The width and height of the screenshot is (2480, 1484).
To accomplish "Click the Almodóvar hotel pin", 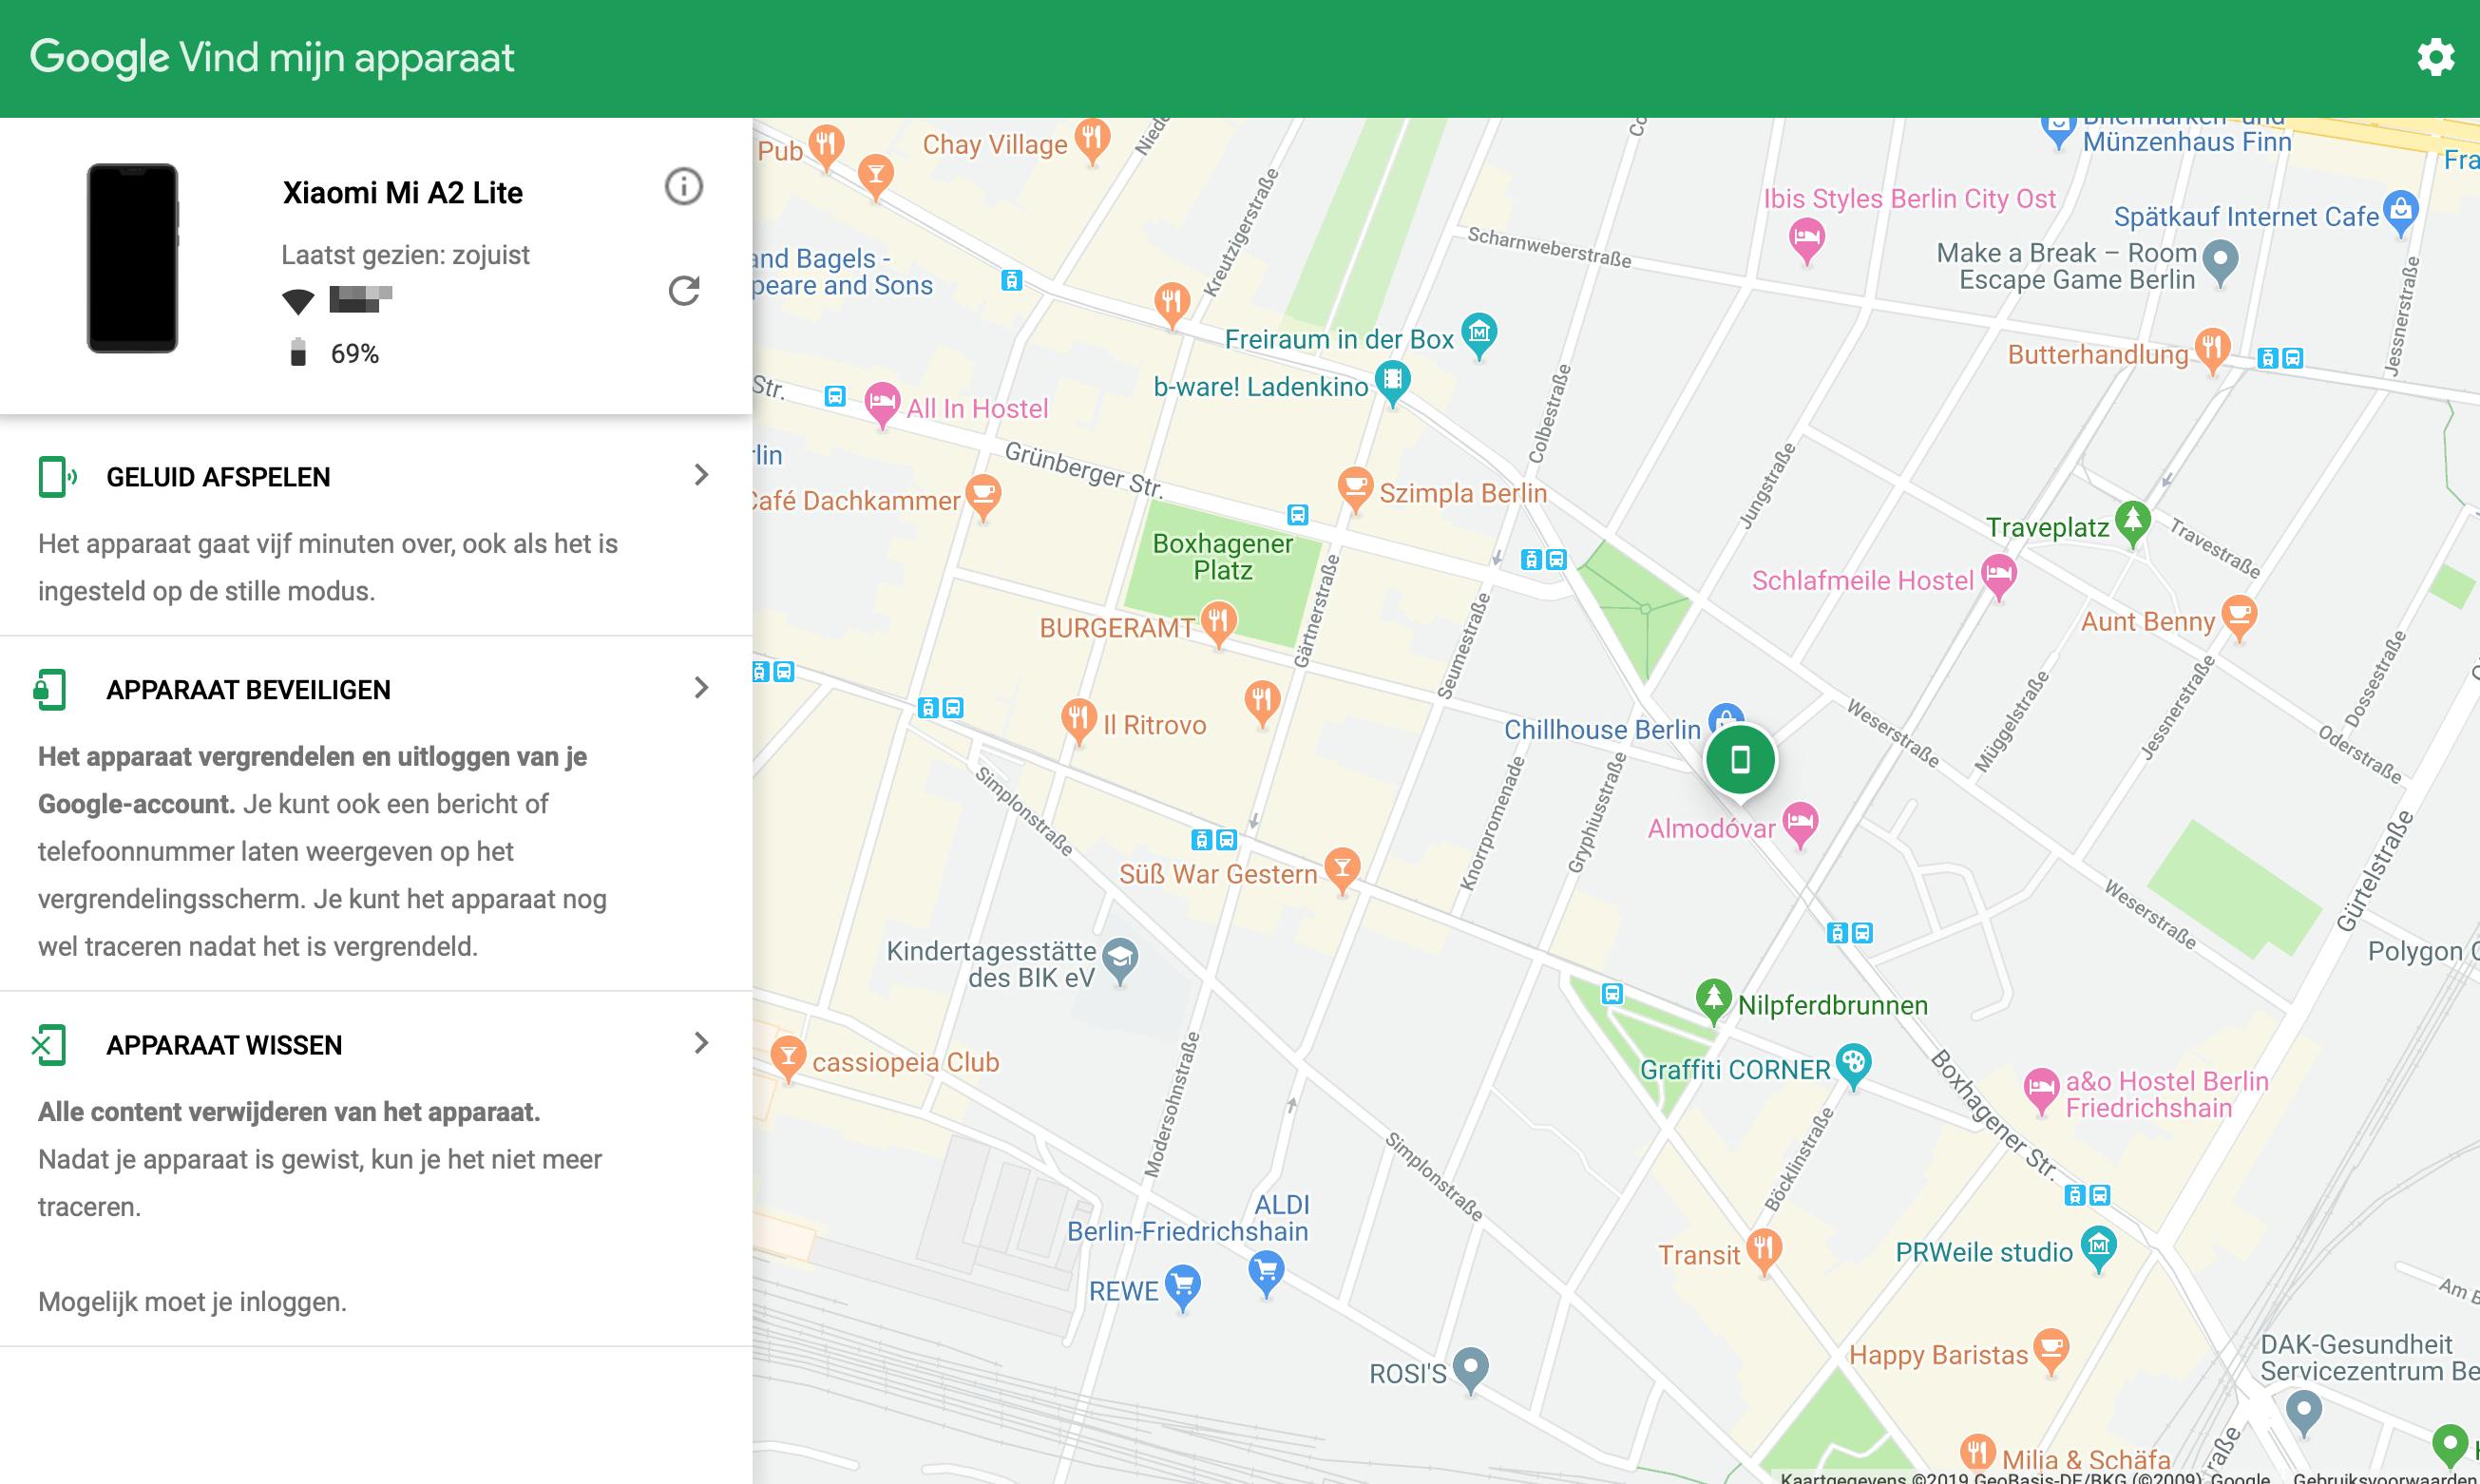I will [1800, 822].
